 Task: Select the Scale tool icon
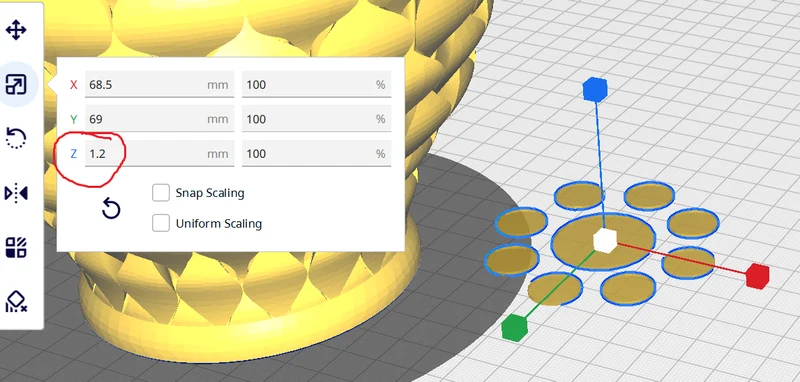[16, 84]
